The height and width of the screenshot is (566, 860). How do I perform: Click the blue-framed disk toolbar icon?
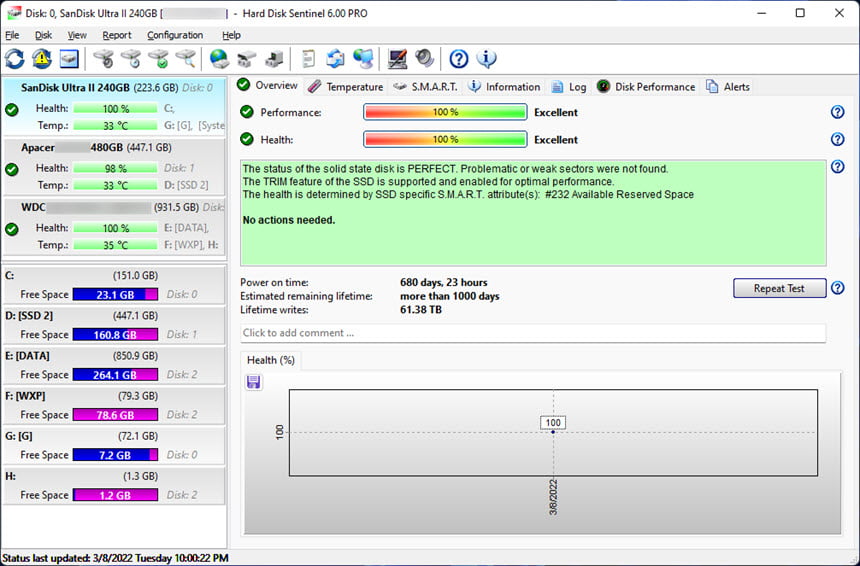pyautogui.click(x=69, y=59)
